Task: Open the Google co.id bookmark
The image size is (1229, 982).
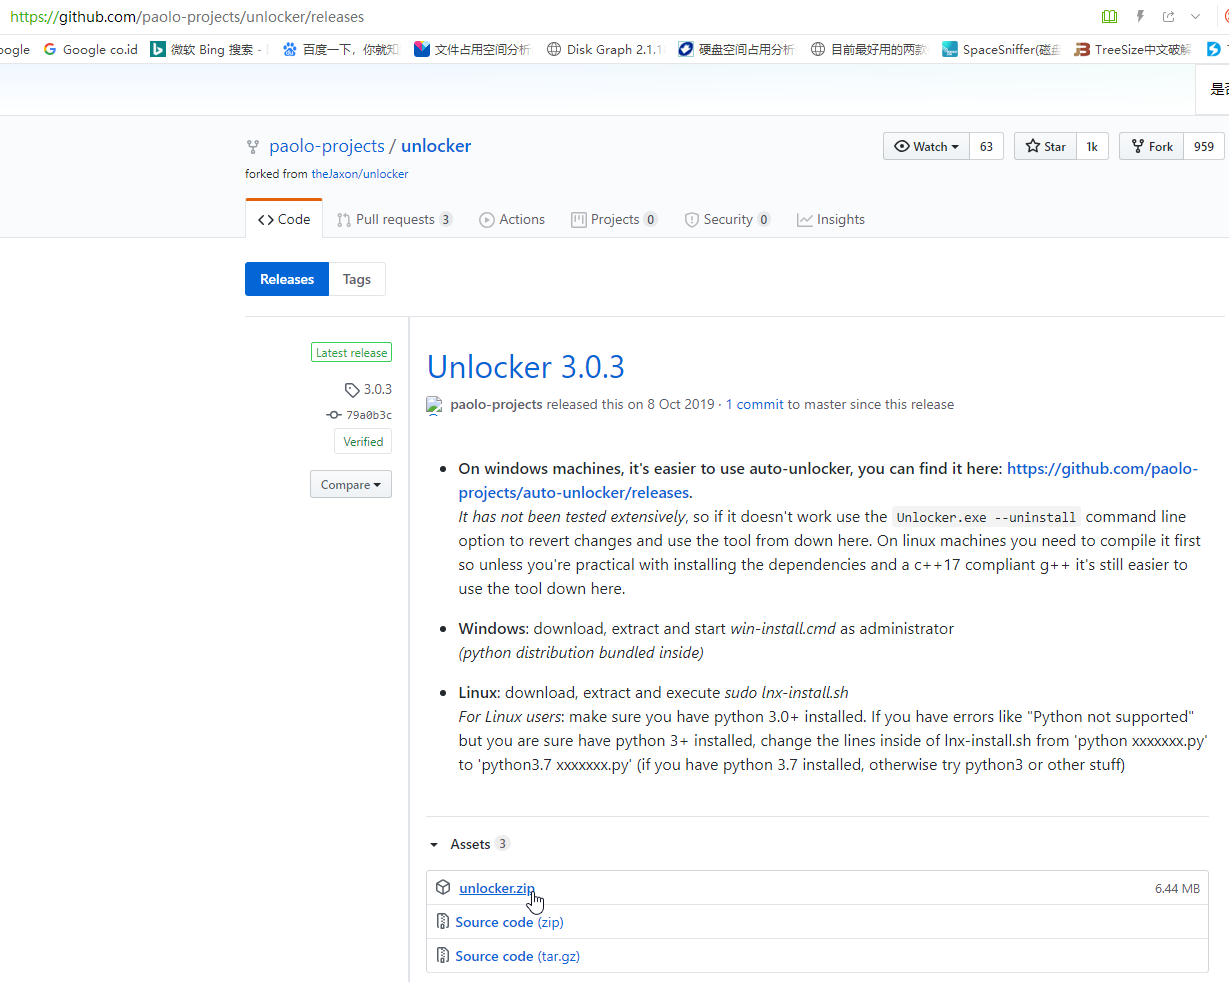Action: point(90,49)
